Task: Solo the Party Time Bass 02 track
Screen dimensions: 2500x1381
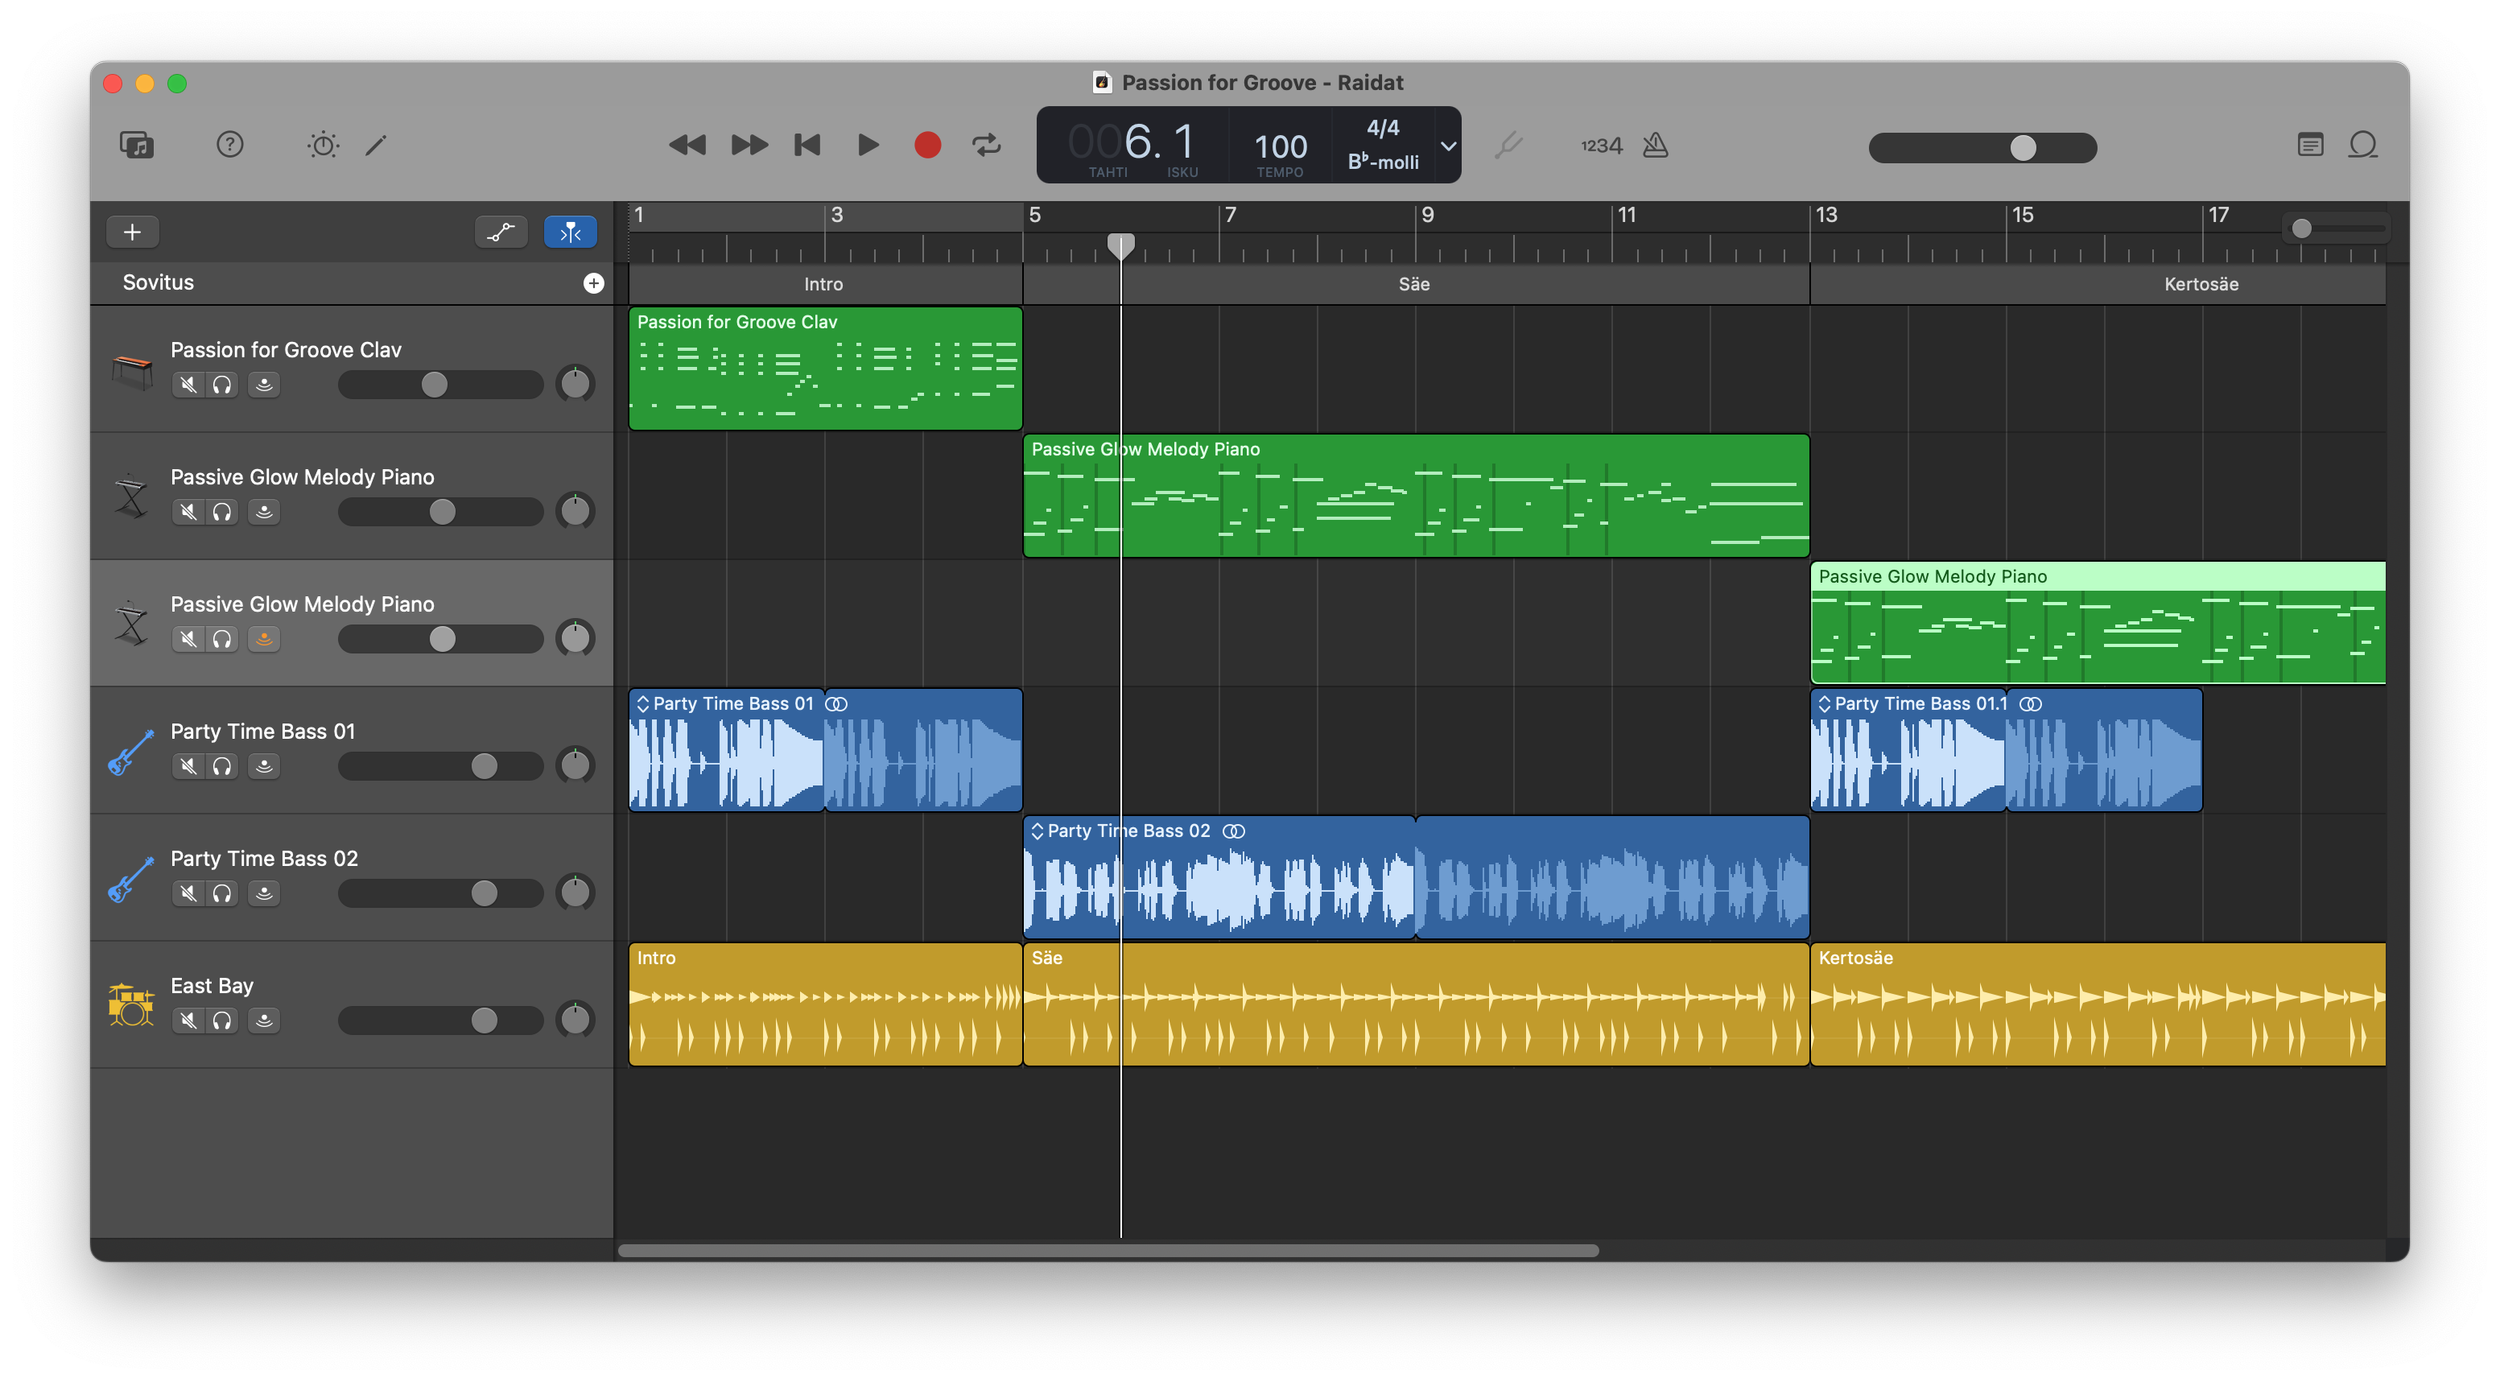Action: point(222,893)
